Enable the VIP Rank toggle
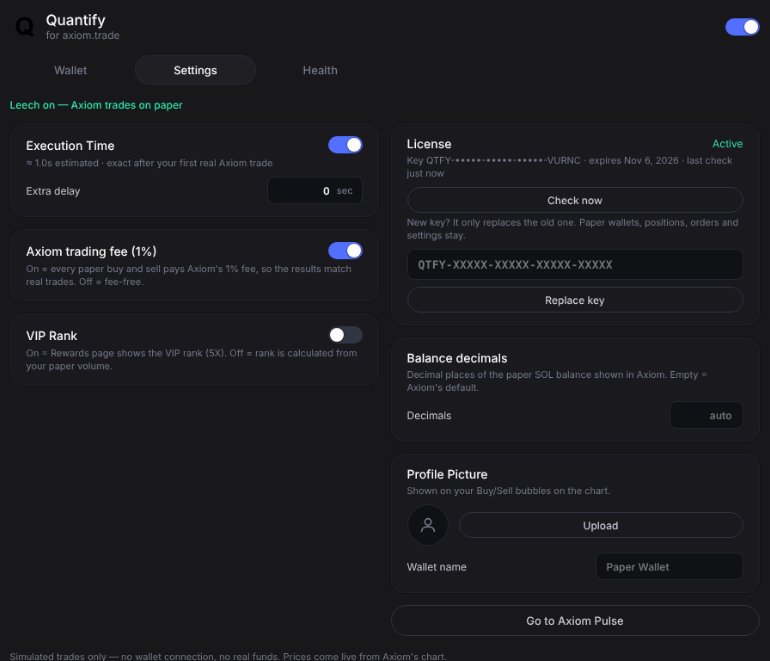The height and width of the screenshot is (661, 770). click(345, 335)
